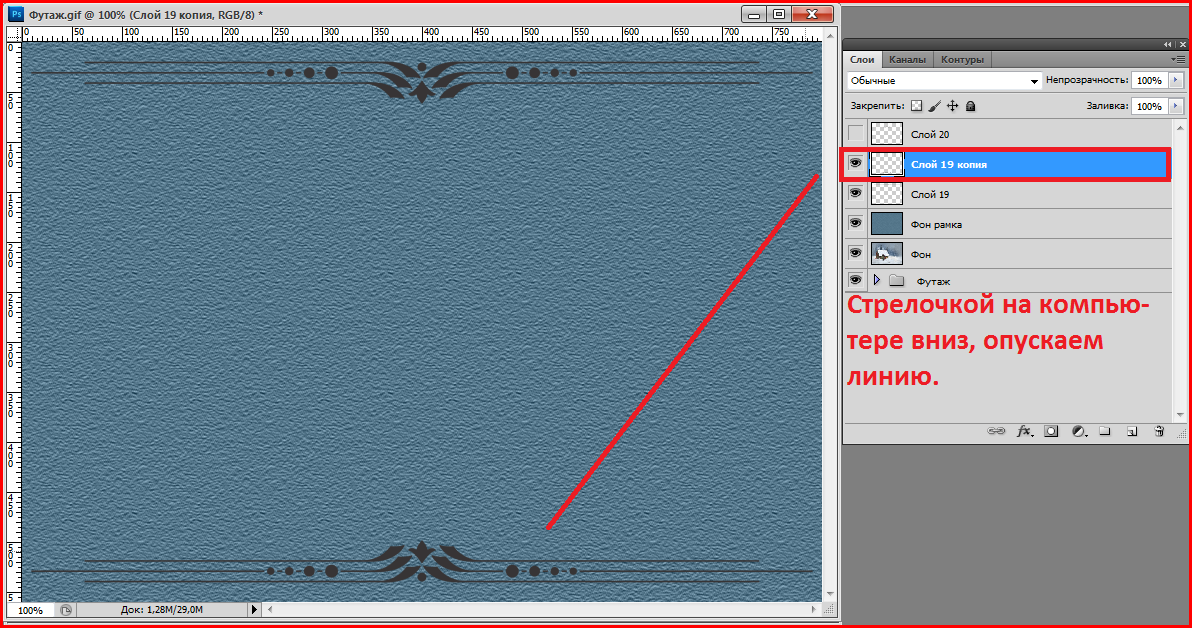Collapse the panel with double arrows
1192x628 pixels.
1168,45
